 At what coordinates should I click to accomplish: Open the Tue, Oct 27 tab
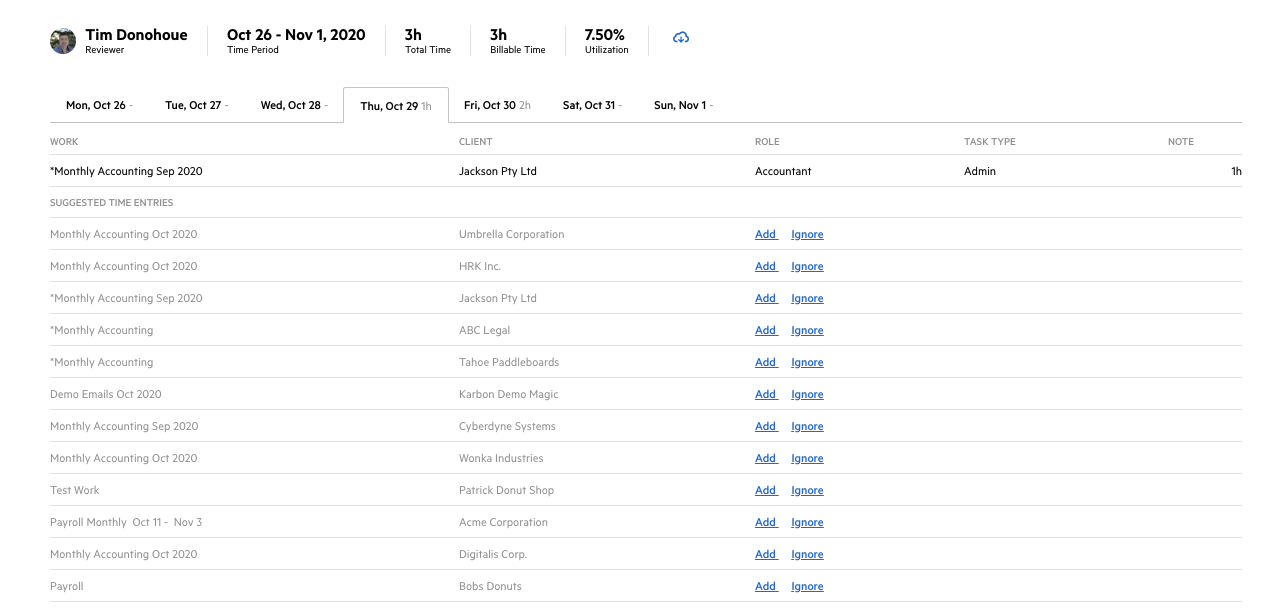pos(195,105)
